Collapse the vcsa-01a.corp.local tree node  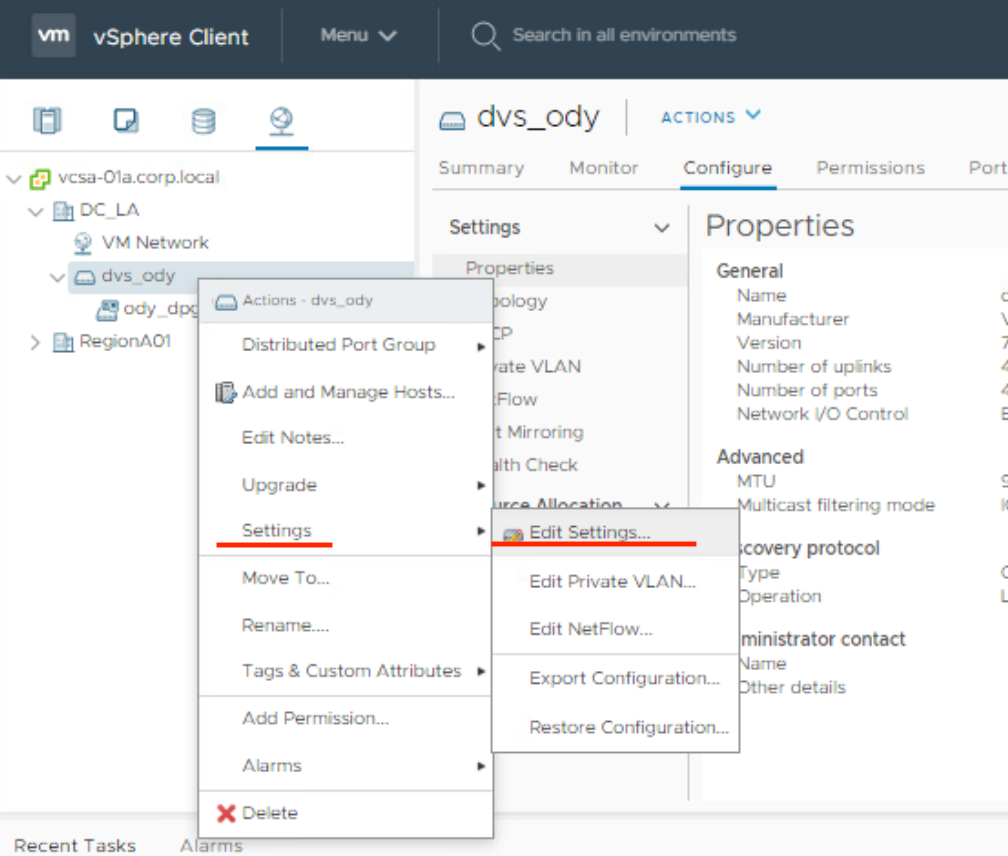[x=14, y=179]
